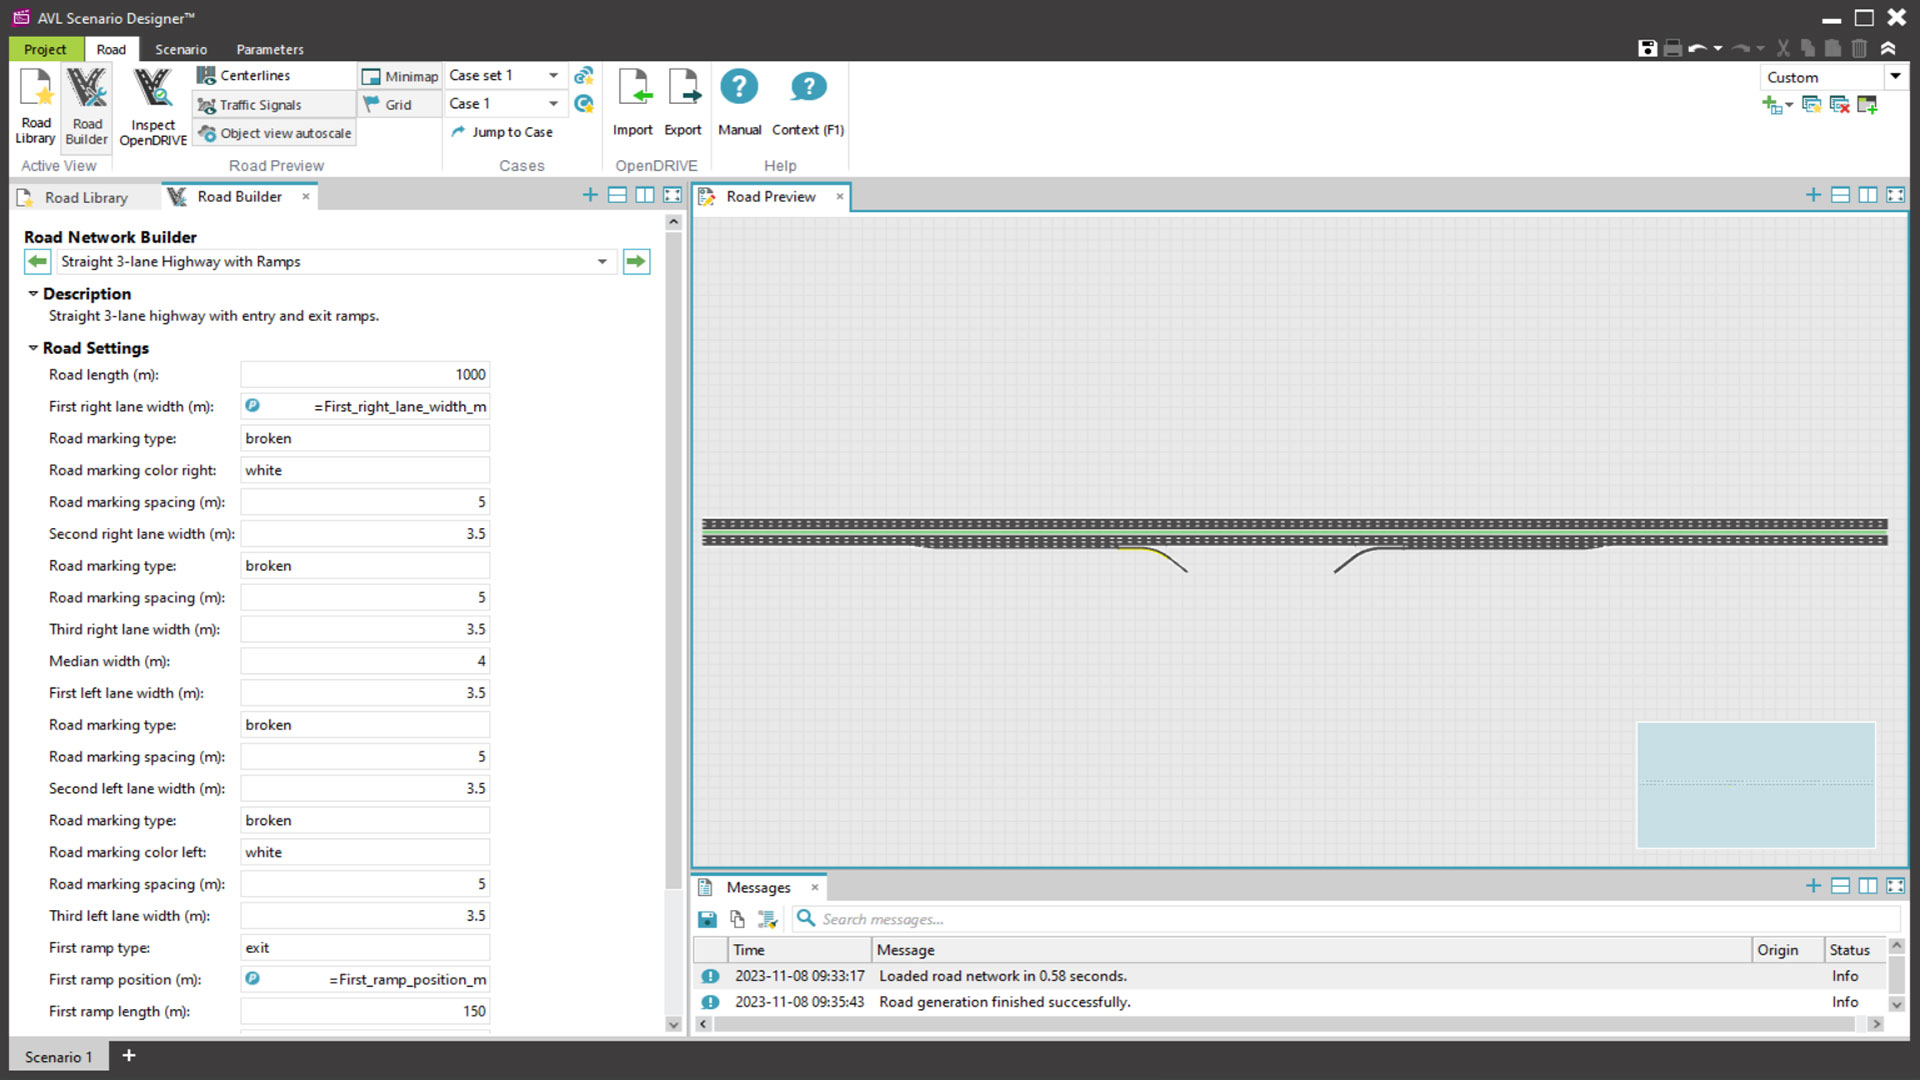Switch to the Scenario ribbon tab
This screenshot has height=1080, width=1920.
click(x=181, y=49)
